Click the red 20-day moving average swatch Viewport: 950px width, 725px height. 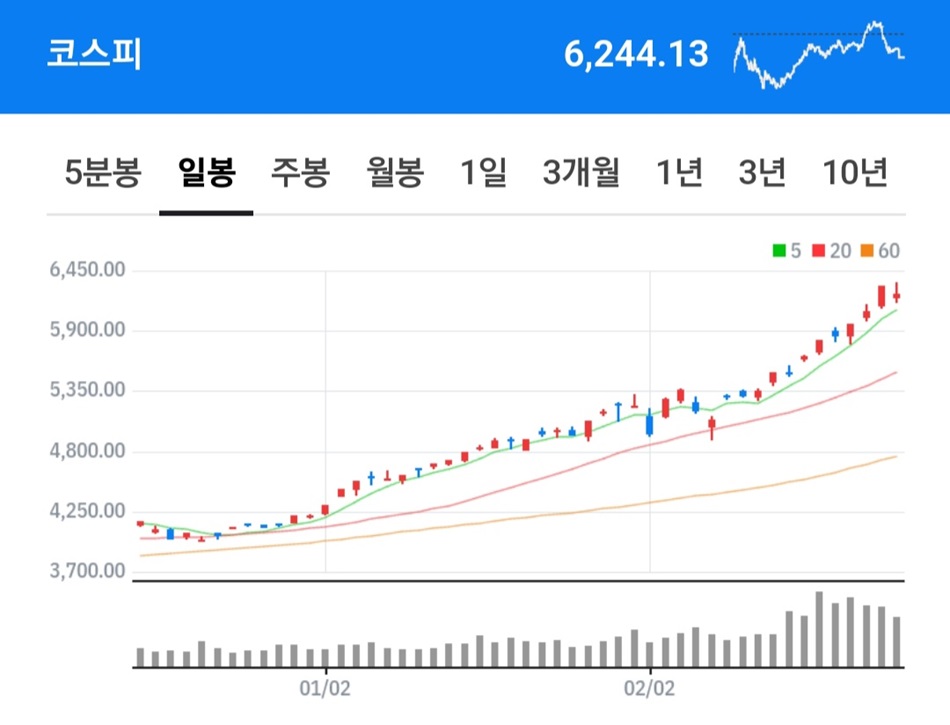819,250
